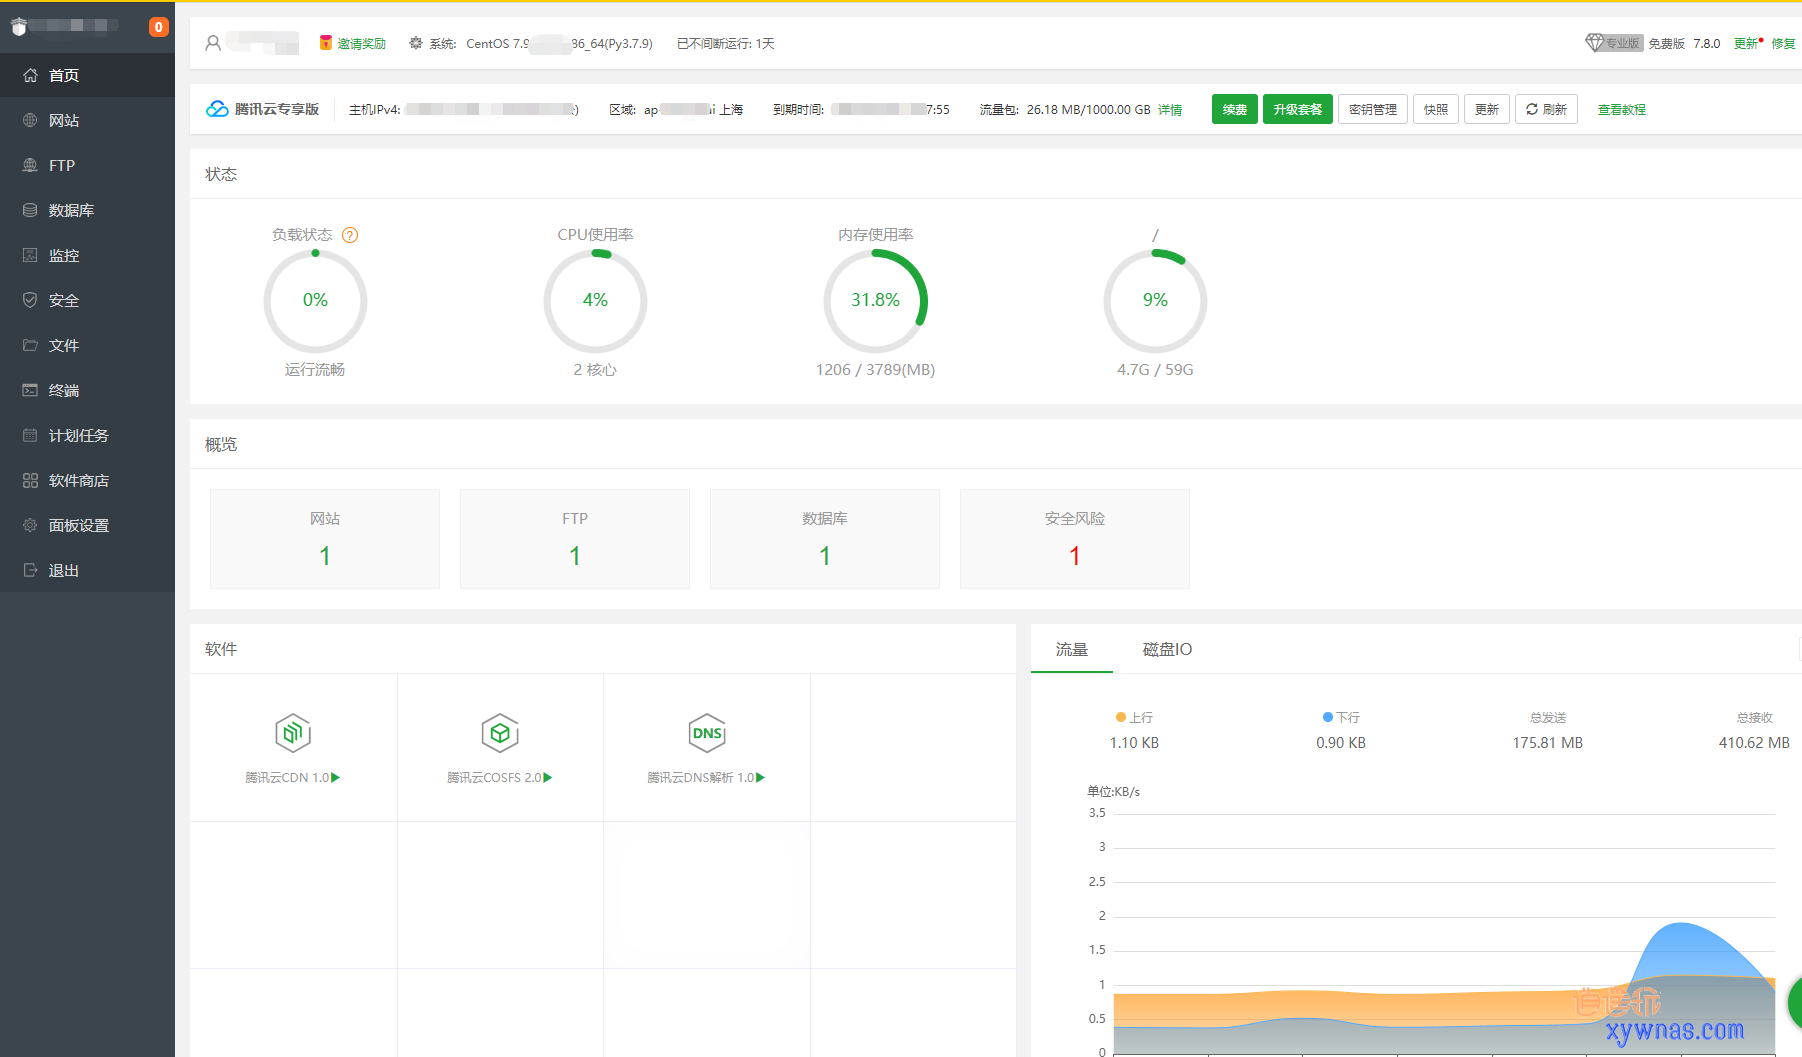1802x1057 pixels.
Task: Click the 腾讯云专享版 cloud logo
Action: pos(217,109)
